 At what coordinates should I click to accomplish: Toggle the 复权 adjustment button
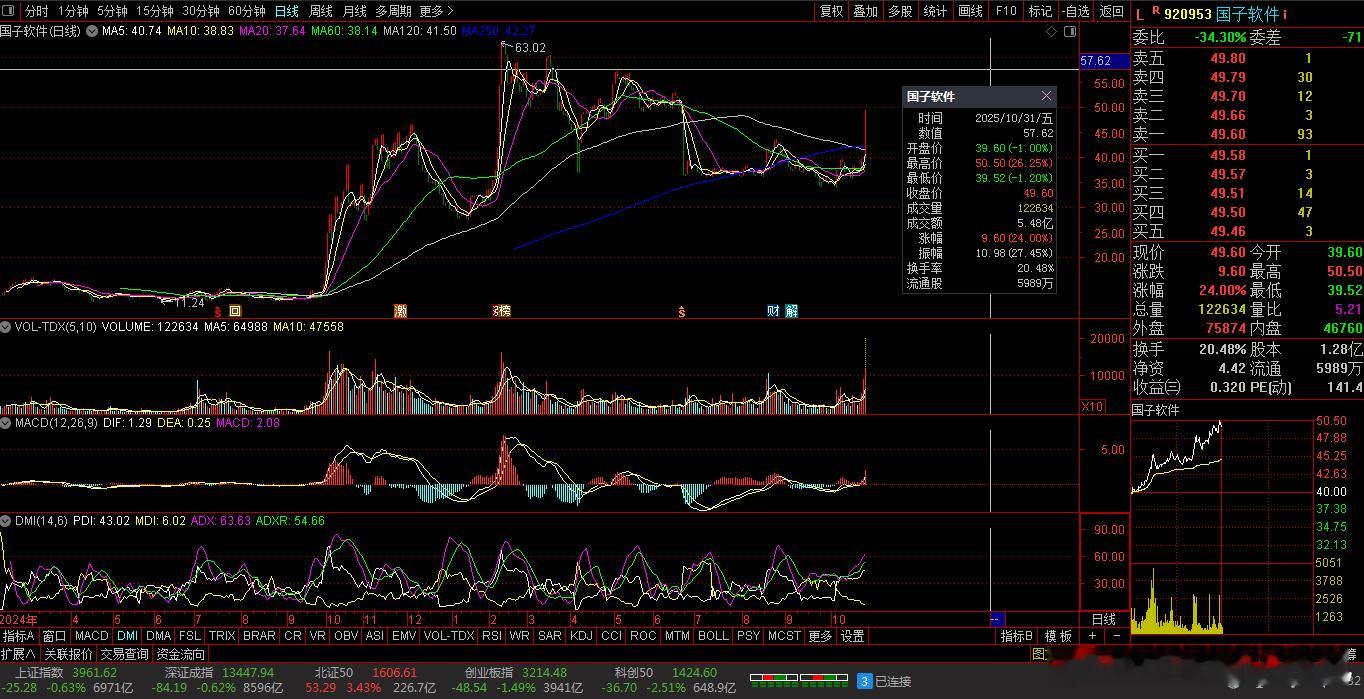click(831, 11)
